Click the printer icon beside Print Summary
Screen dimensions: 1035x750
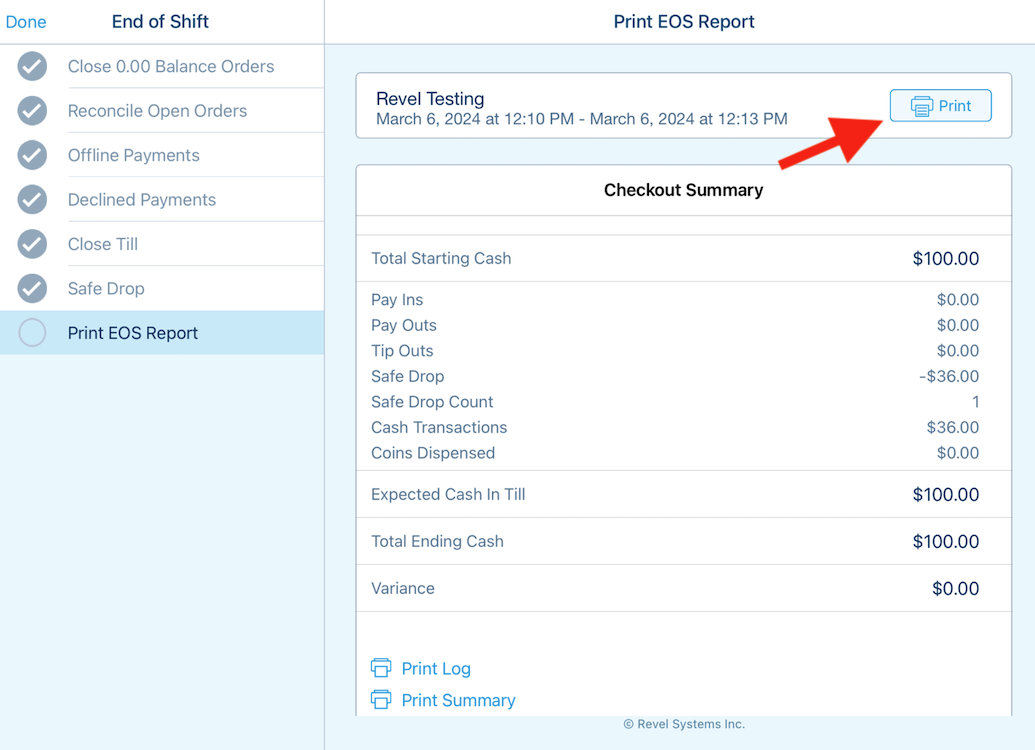pyautogui.click(x=381, y=700)
